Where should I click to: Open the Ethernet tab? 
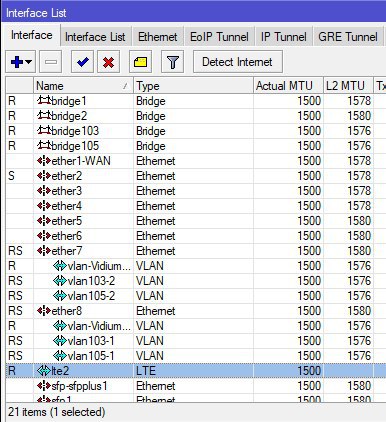(x=158, y=37)
